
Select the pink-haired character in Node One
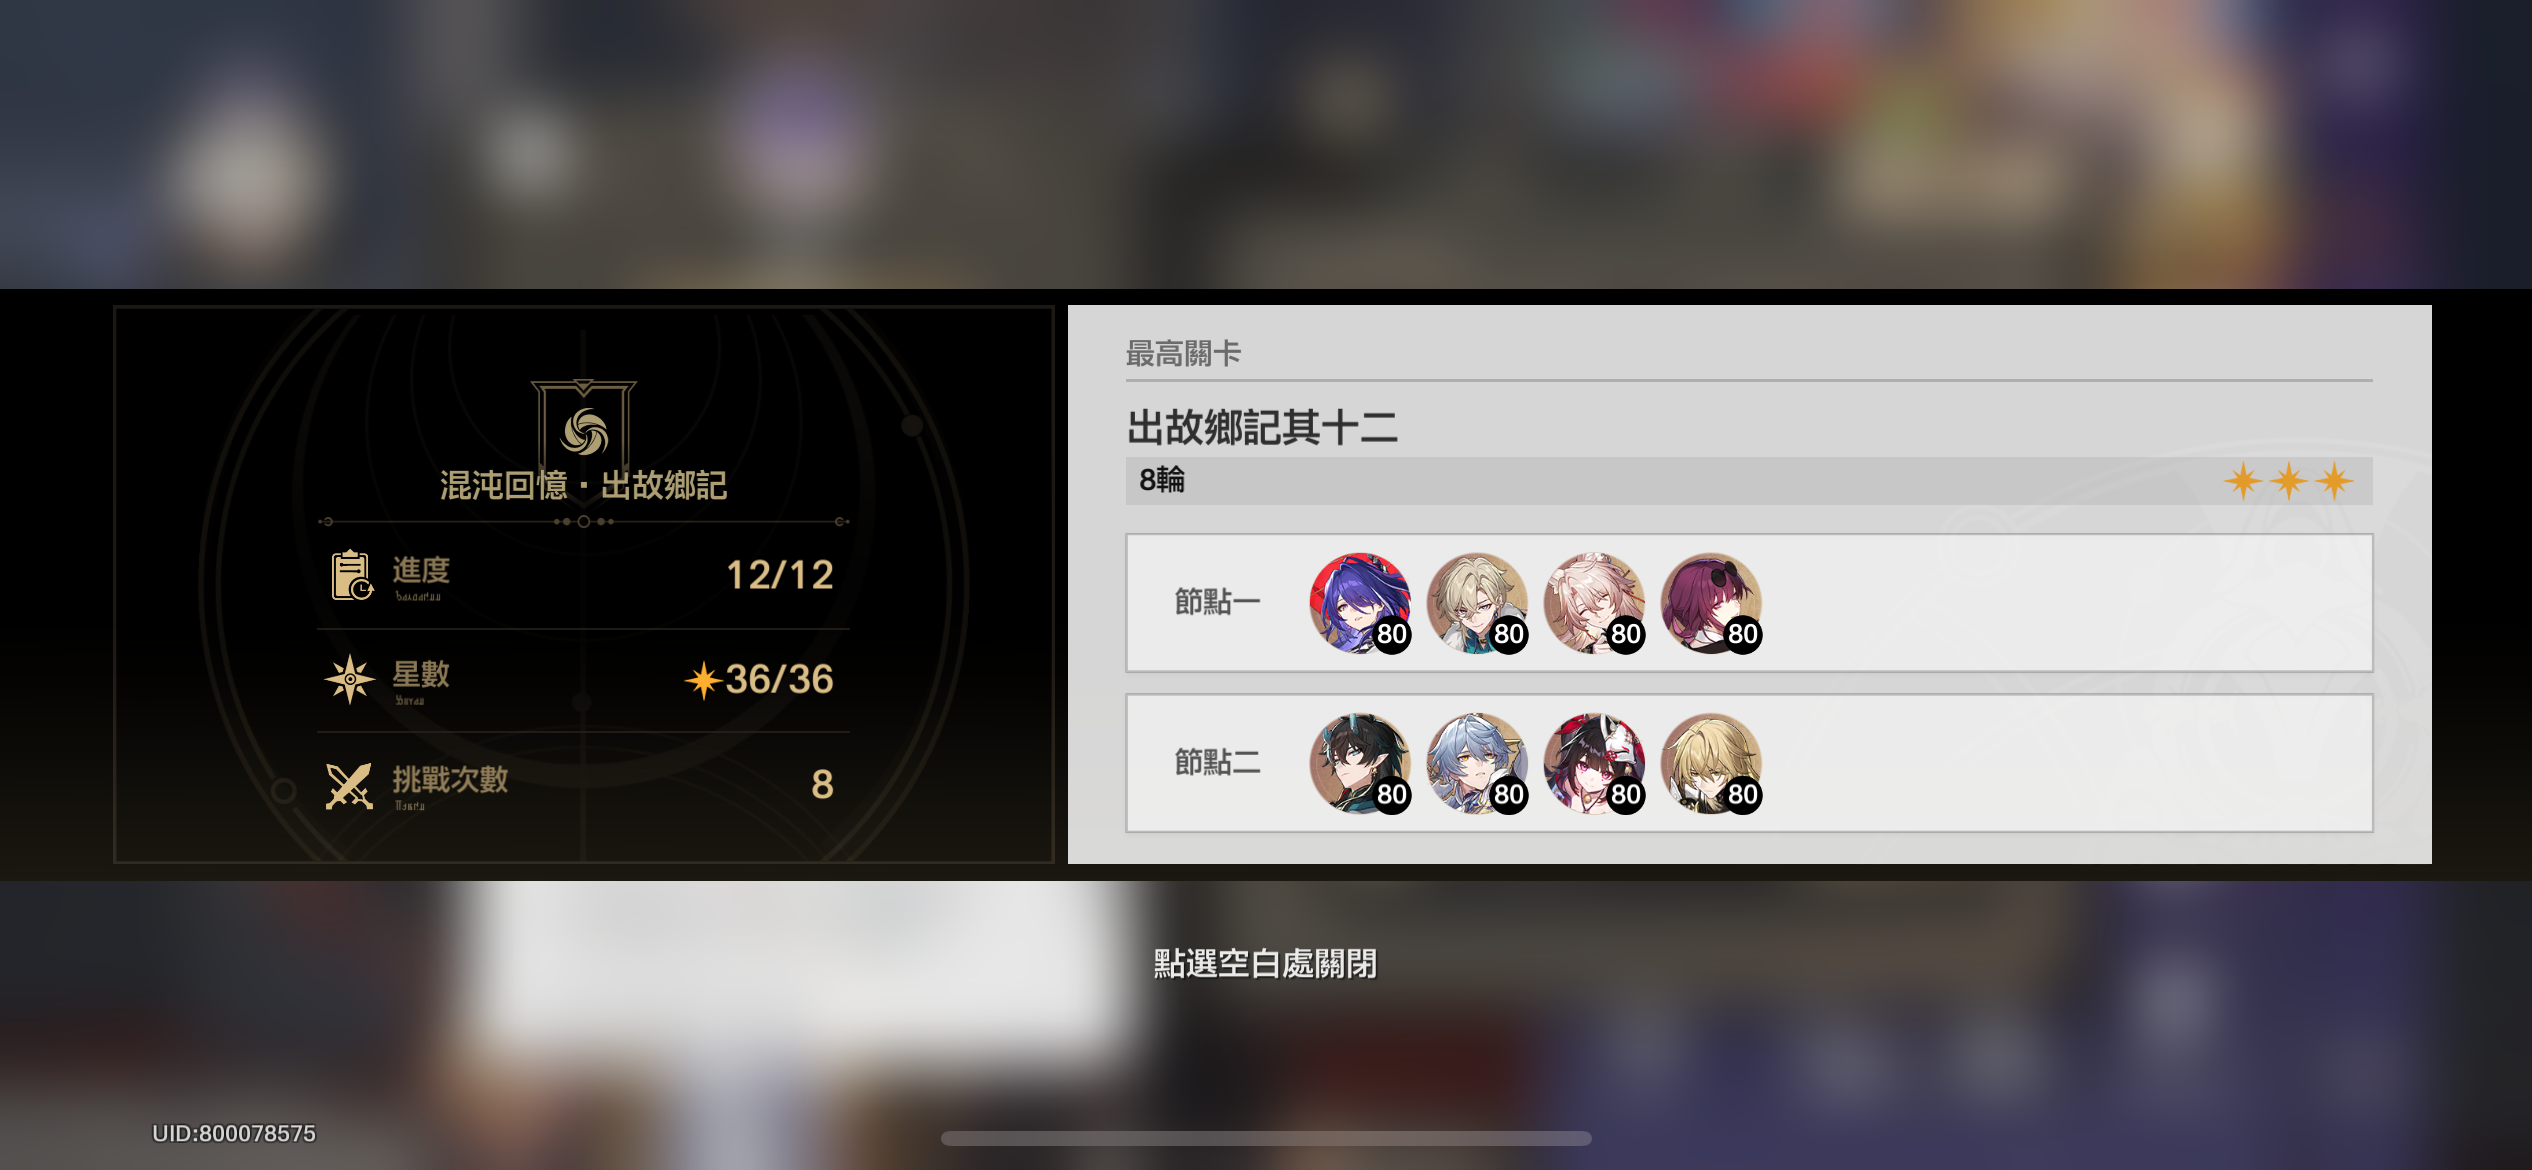pos(1594,603)
